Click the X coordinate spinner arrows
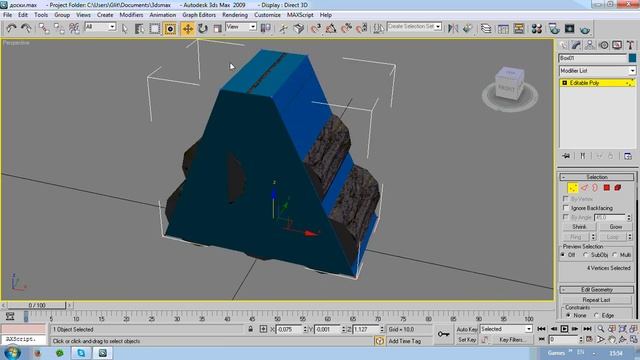 point(305,329)
